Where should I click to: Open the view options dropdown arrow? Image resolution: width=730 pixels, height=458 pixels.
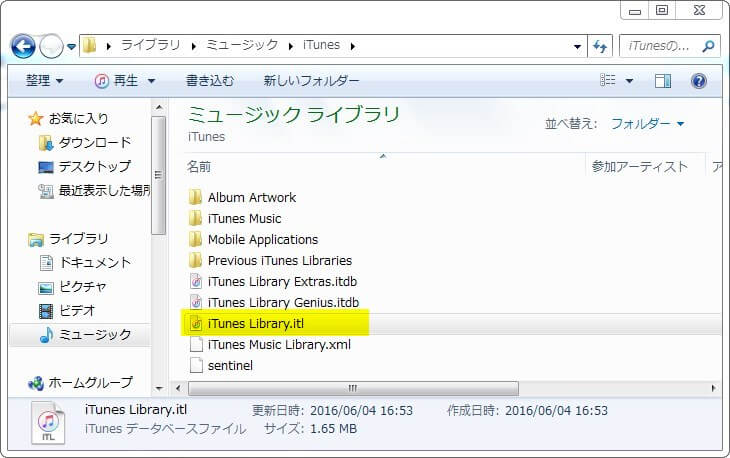pos(629,81)
